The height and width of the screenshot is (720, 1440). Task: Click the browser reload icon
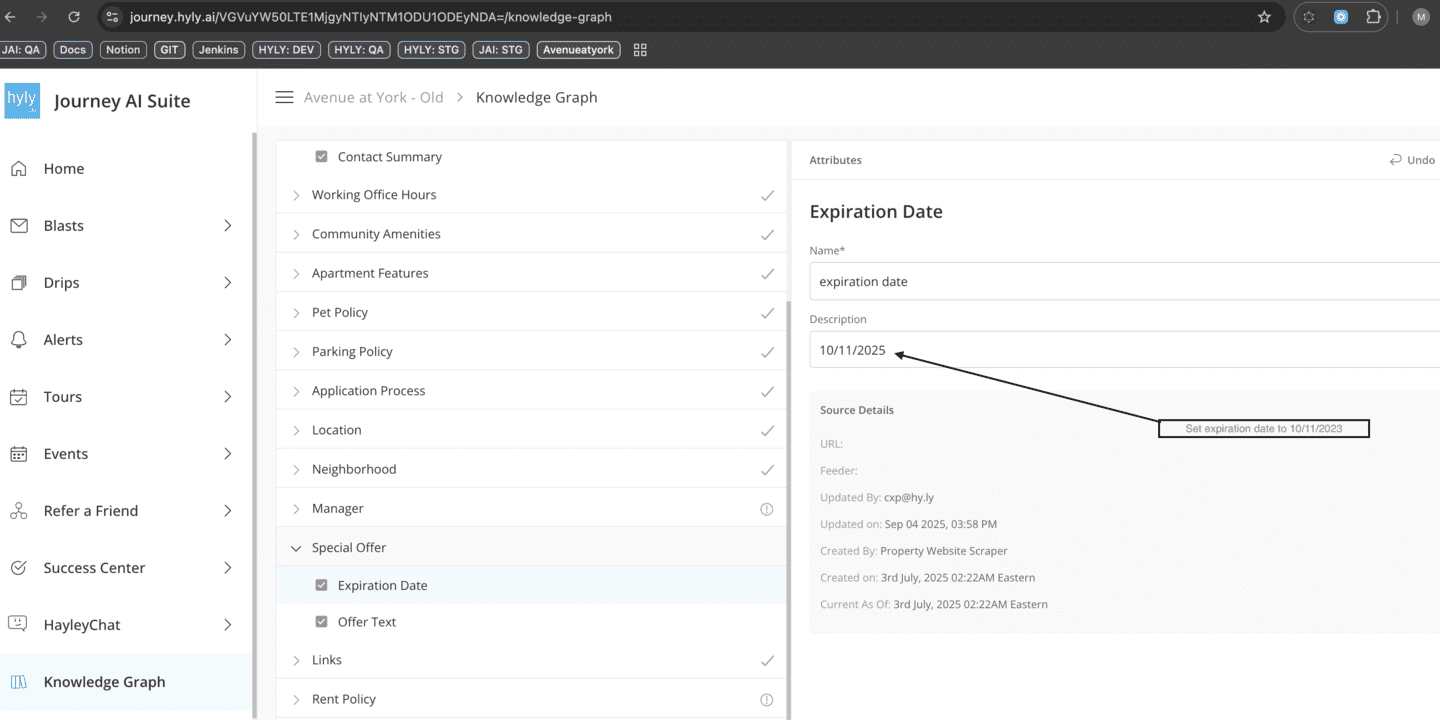click(74, 17)
